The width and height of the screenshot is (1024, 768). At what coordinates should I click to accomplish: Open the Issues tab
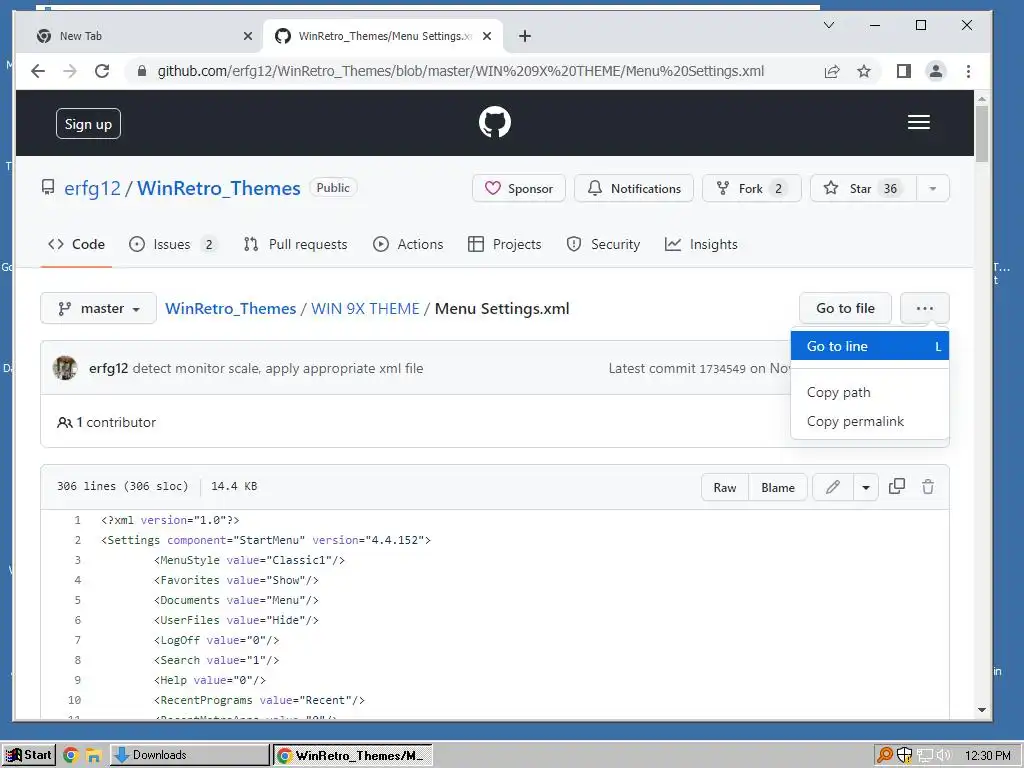(172, 244)
